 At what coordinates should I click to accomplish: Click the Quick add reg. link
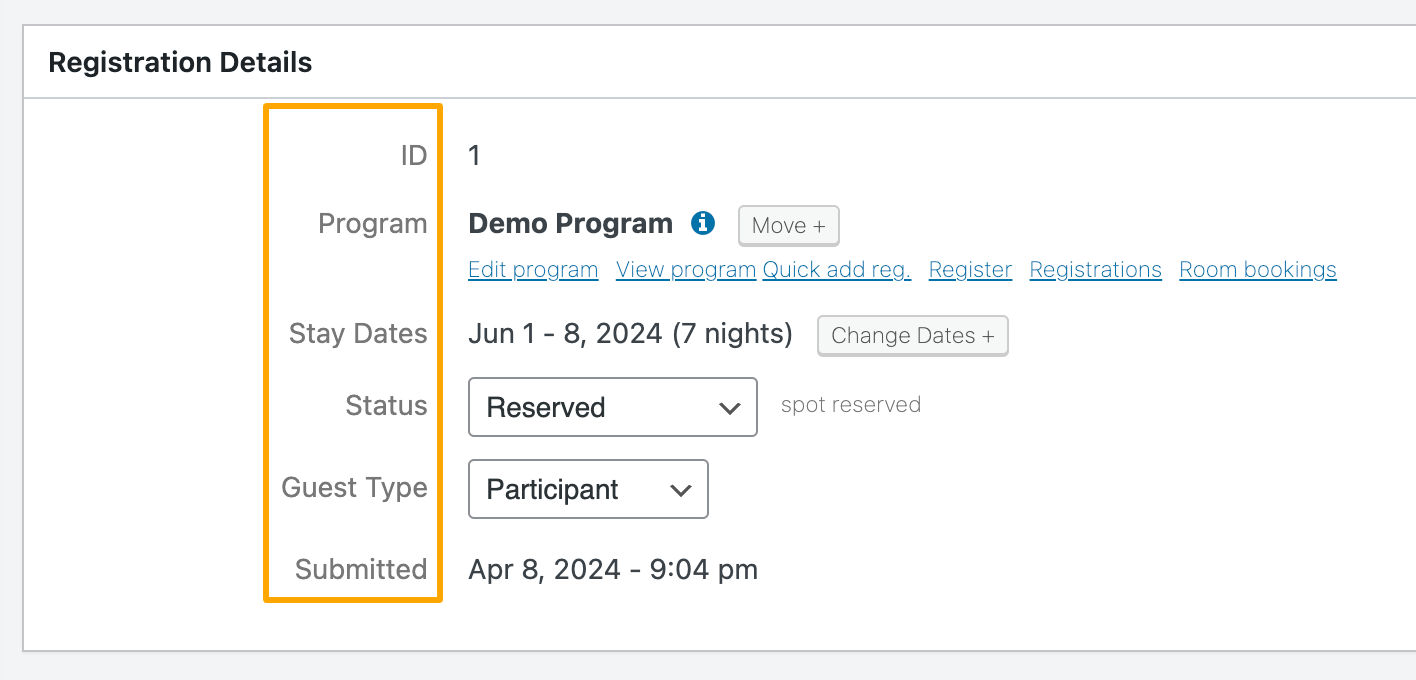[x=836, y=269]
